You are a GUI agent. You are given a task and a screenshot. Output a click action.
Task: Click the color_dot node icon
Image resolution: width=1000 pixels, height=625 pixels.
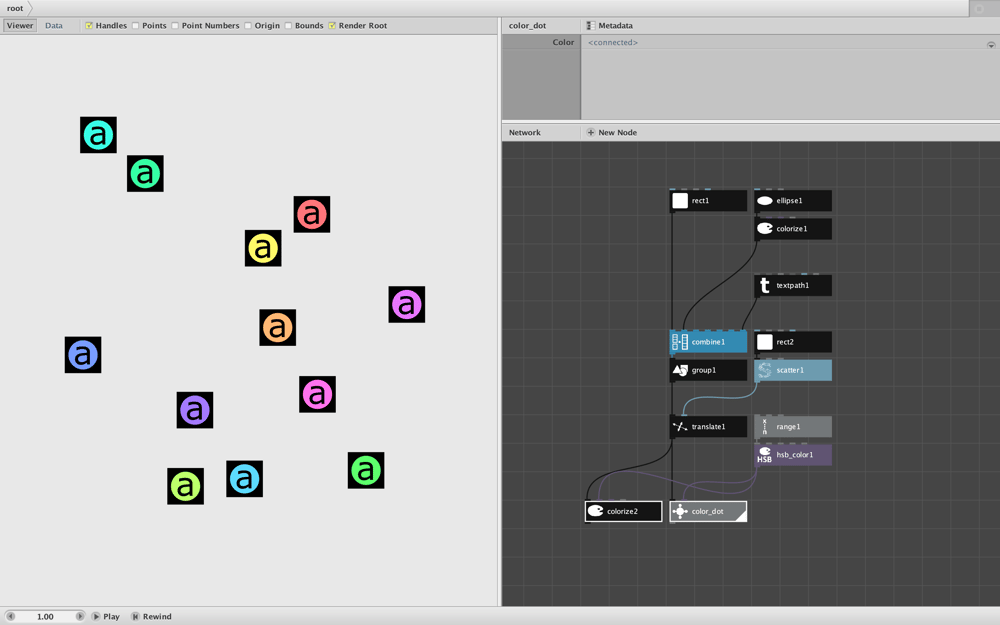[x=680, y=511]
